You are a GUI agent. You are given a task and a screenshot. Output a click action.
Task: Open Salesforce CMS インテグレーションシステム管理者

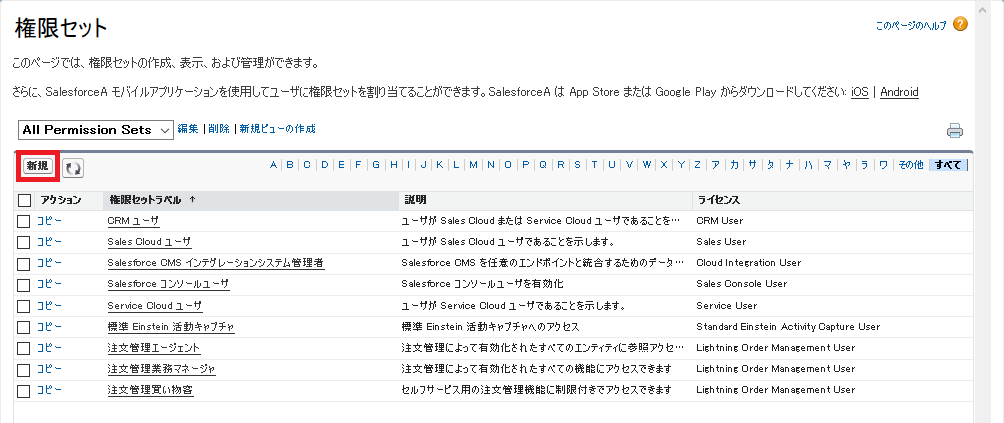(216, 263)
